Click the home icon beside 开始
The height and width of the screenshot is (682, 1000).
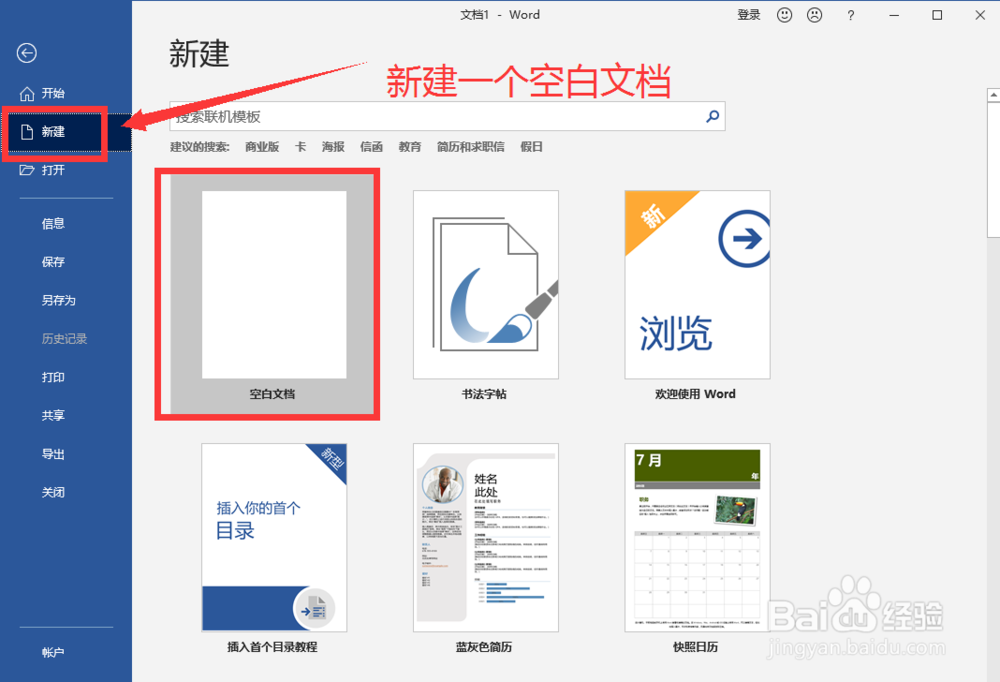[x=27, y=93]
